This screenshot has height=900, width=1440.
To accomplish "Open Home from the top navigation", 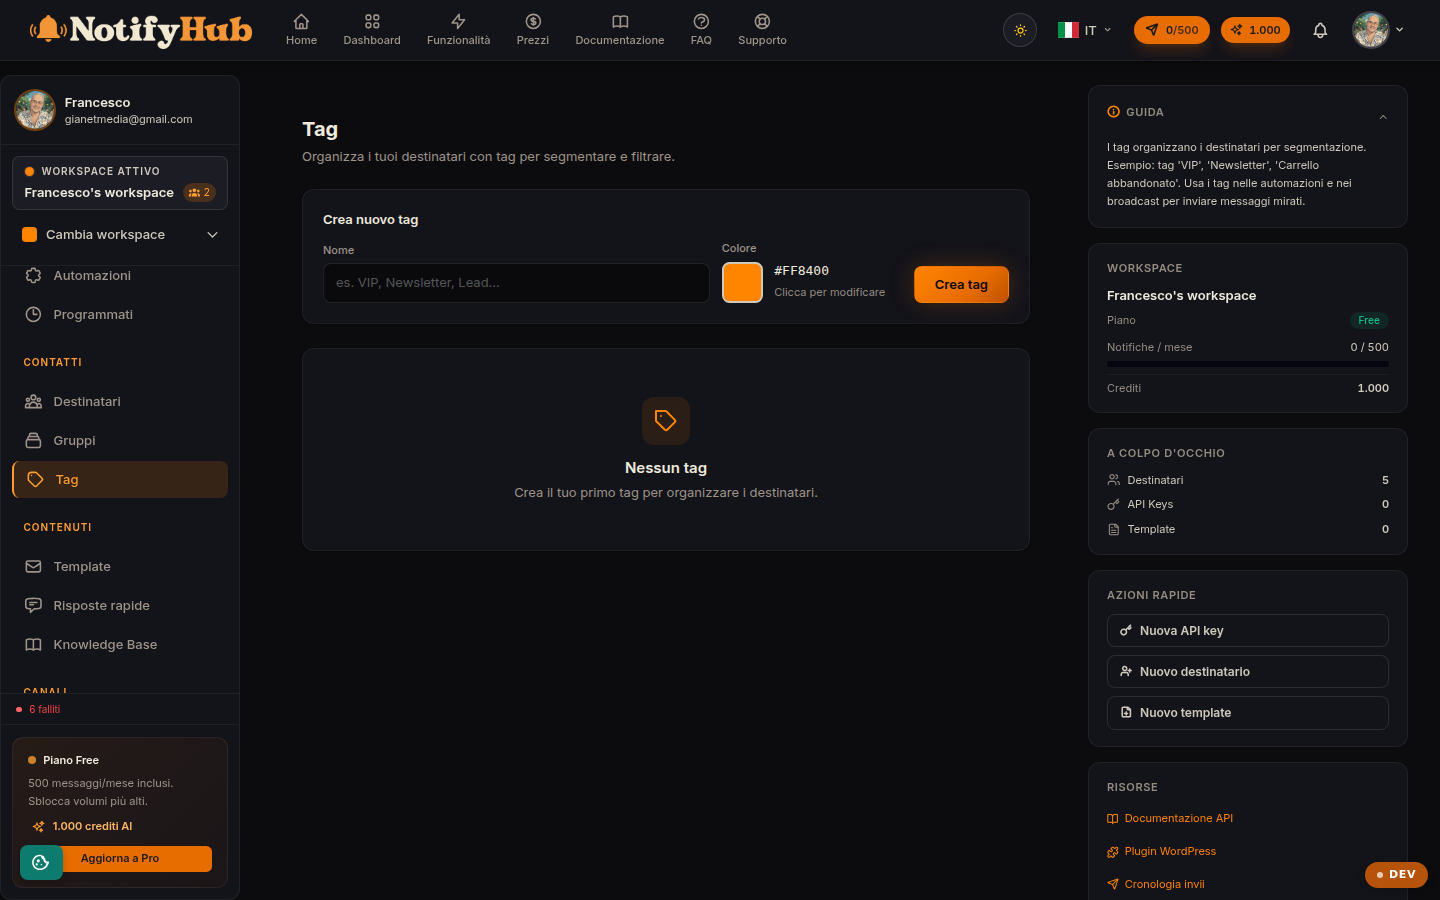I will pos(301,30).
